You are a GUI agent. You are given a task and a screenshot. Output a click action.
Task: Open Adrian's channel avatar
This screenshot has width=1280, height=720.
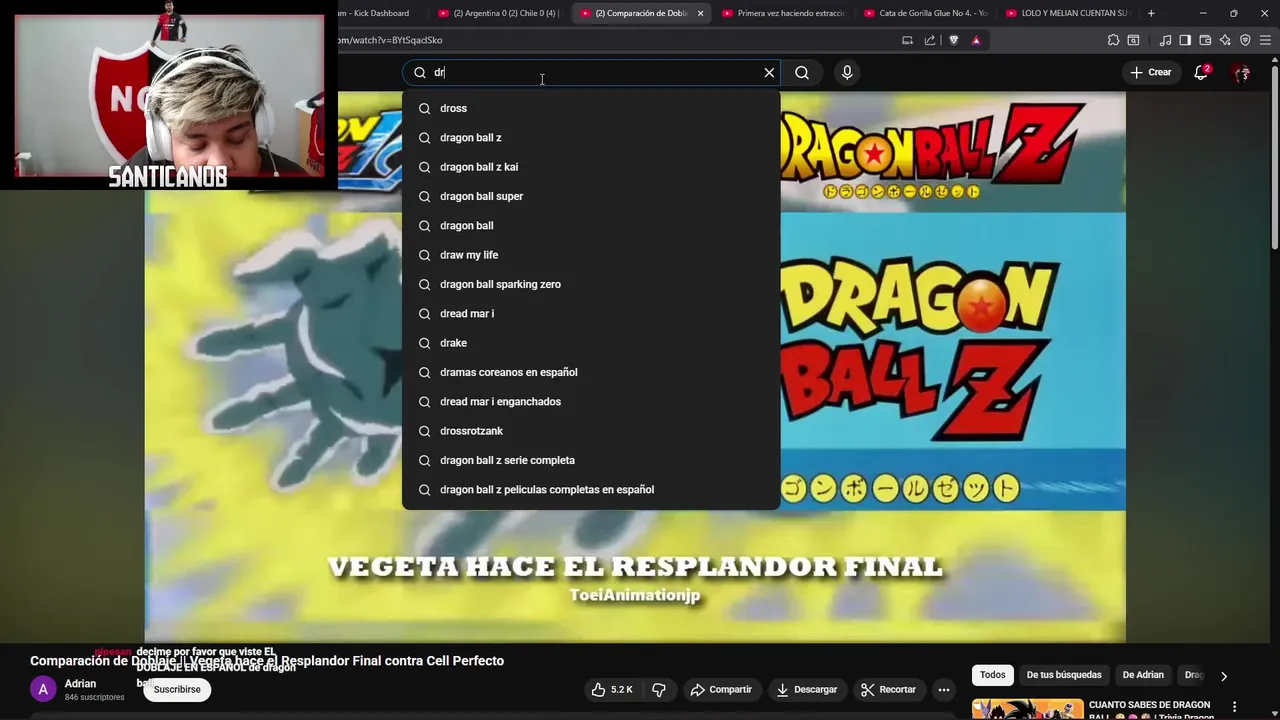(43, 689)
